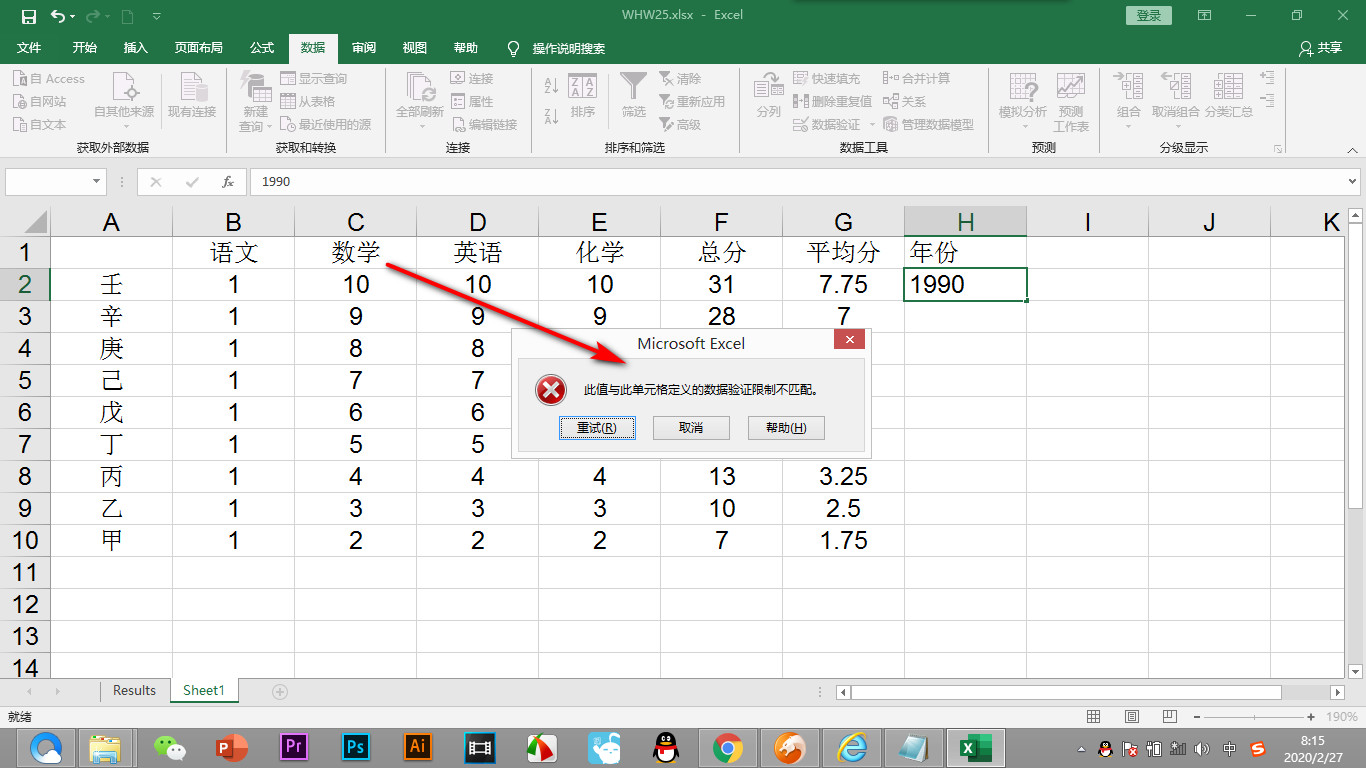1366x768 pixels.
Task: Switch to the Page Layout view icon
Action: point(1131,717)
